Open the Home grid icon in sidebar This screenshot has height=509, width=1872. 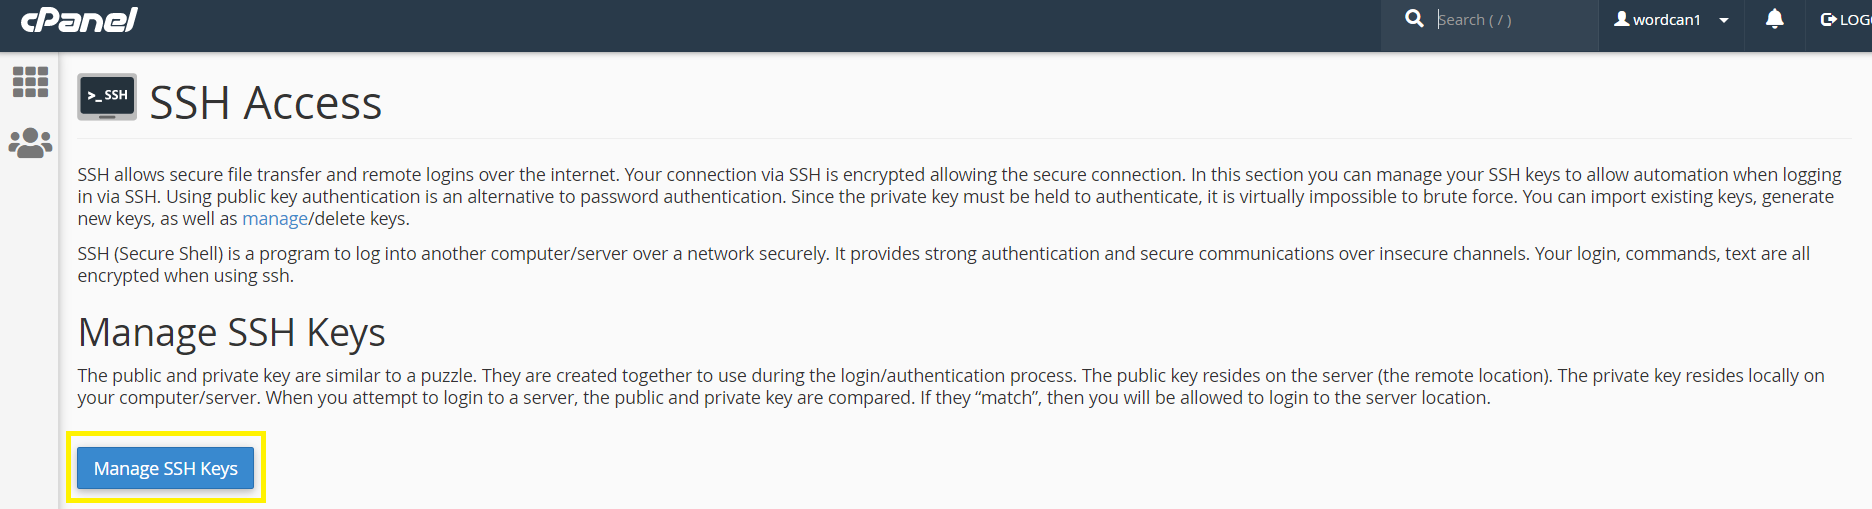[x=30, y=82]
